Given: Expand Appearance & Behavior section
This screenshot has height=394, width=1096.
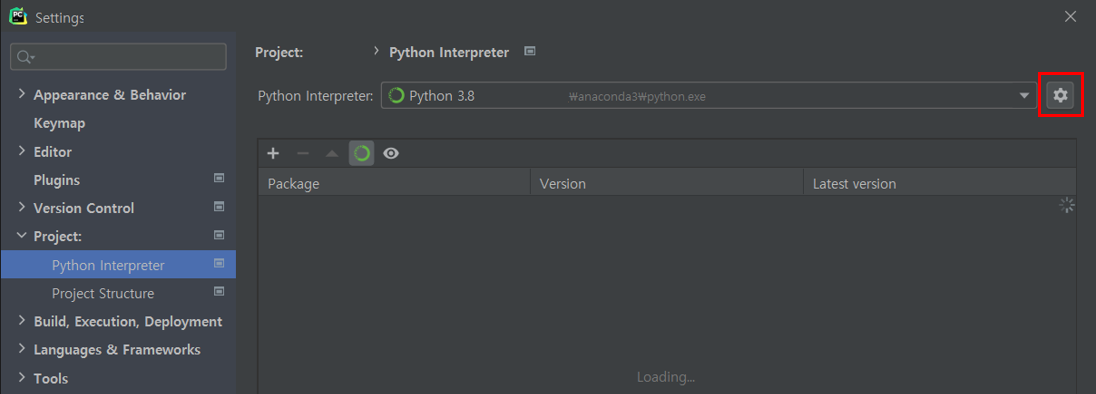Looking at the screenshot, I should coord(22,94).
